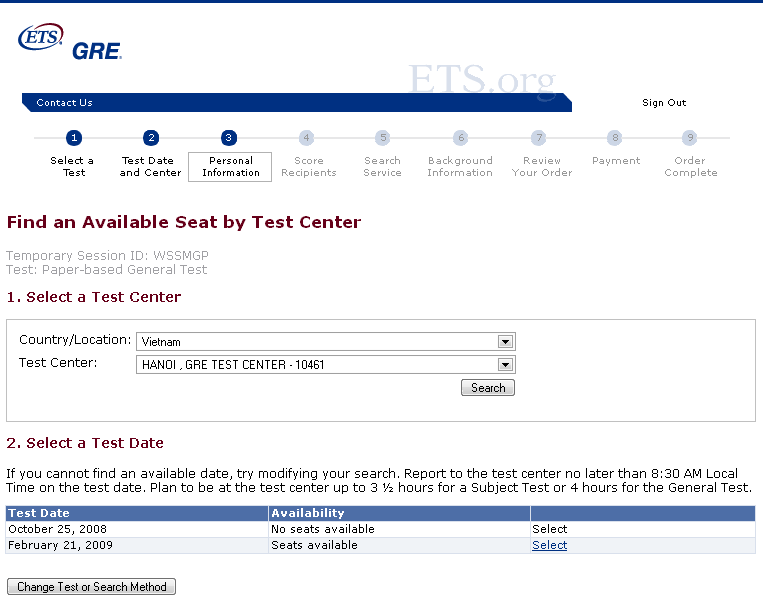The width and height of the screenshot is (763, 614).
Task: Click step 4 circle icon
Action: click(x=306, y=138)
